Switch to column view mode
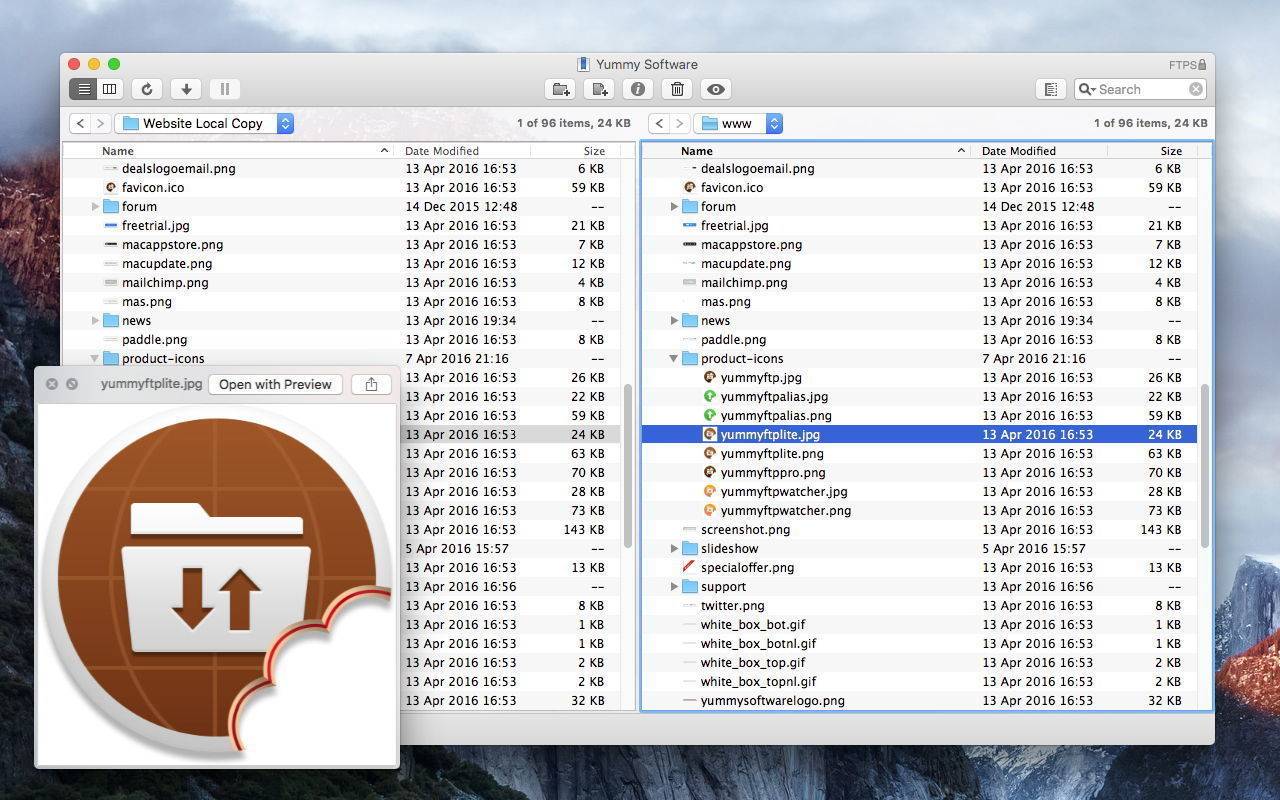The height and width of the screenshot is (800, 1280). click(110, 89)
